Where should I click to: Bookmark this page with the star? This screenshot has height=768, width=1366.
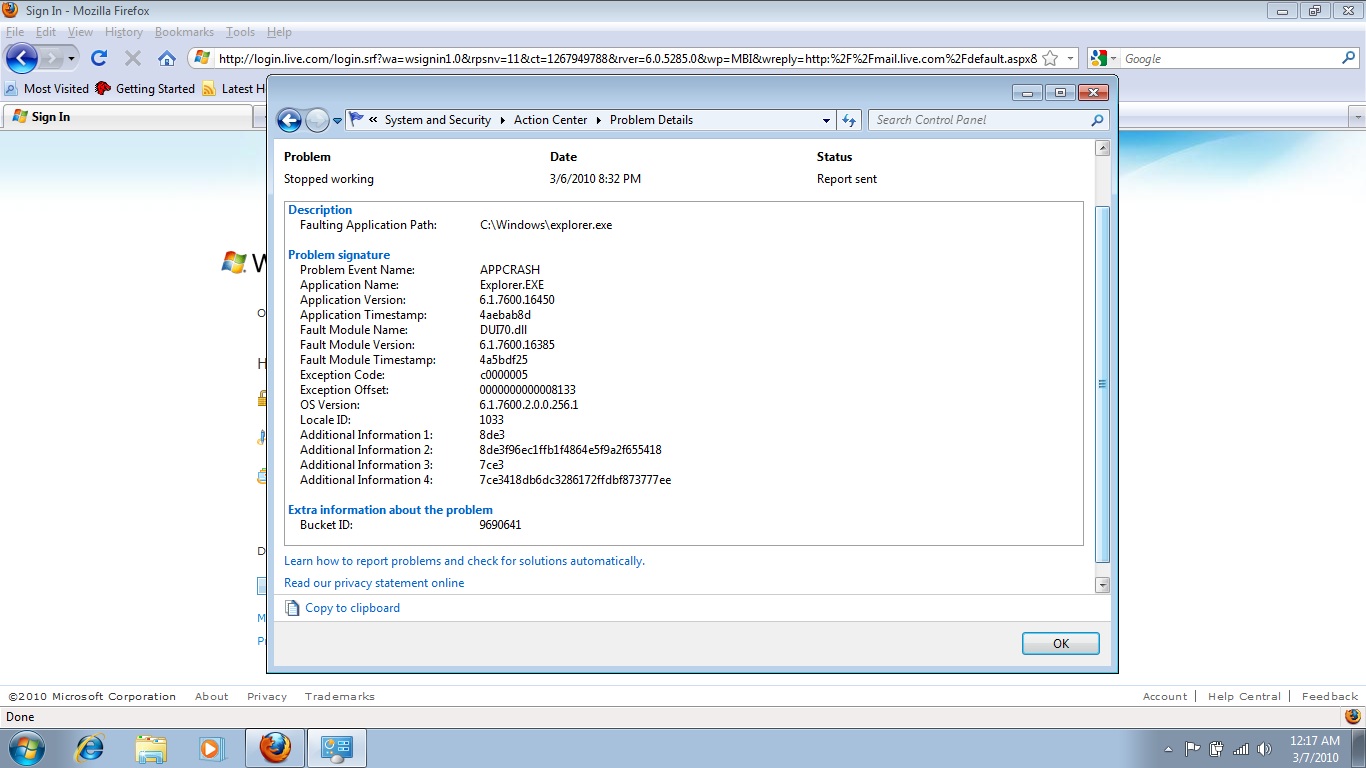point(1050,59)
